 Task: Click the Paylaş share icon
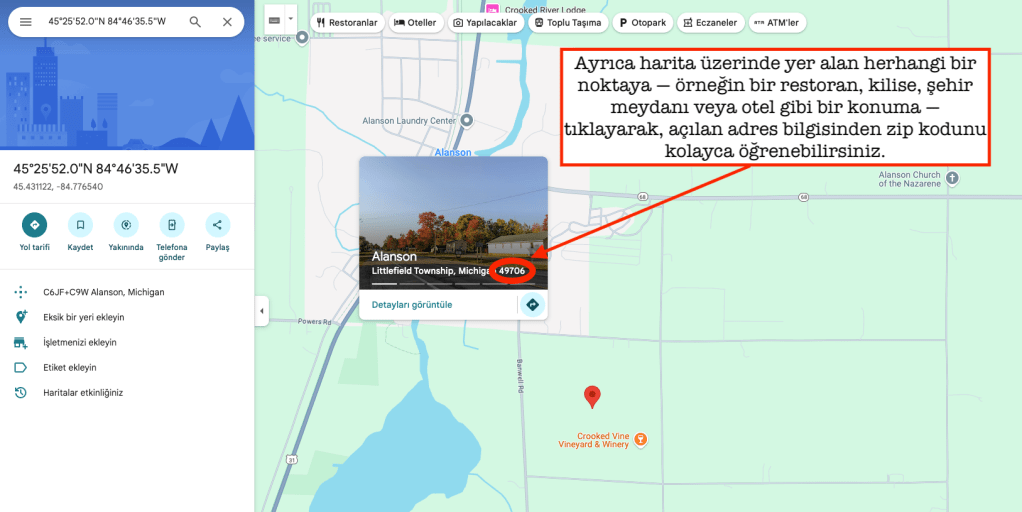coord(217,225)
